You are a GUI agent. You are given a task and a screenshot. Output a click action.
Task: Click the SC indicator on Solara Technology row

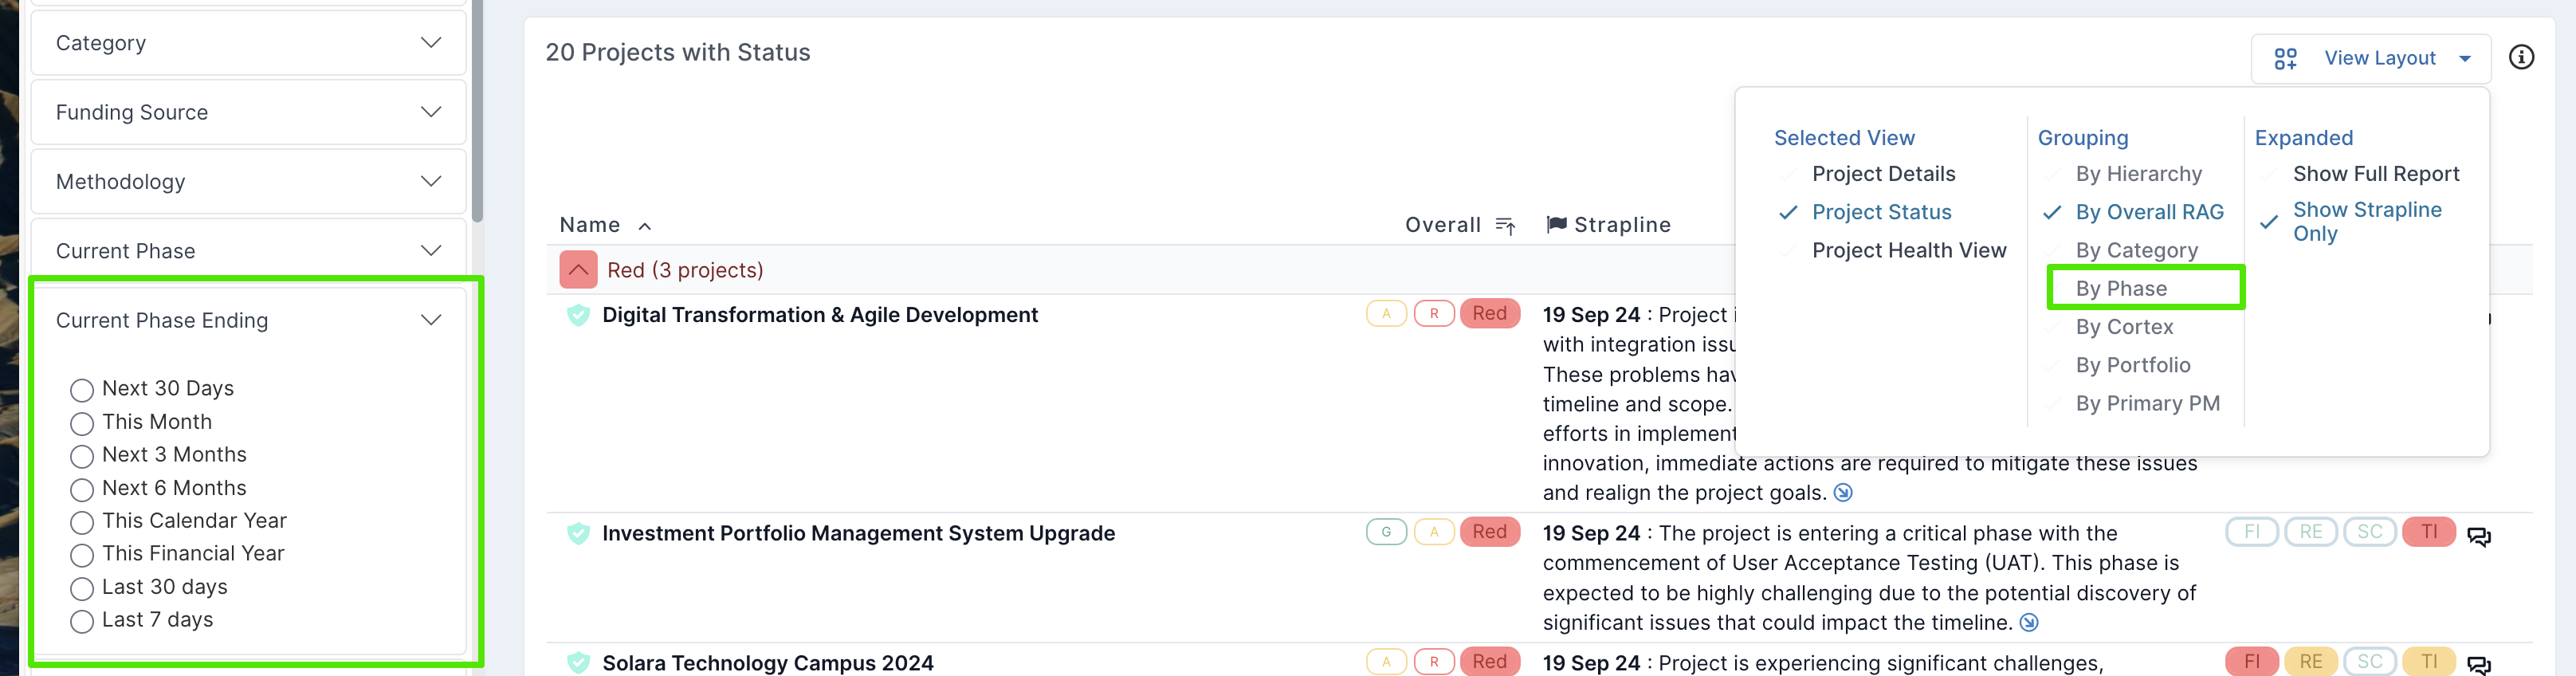pyautogui.click(x=2370, y=661)
